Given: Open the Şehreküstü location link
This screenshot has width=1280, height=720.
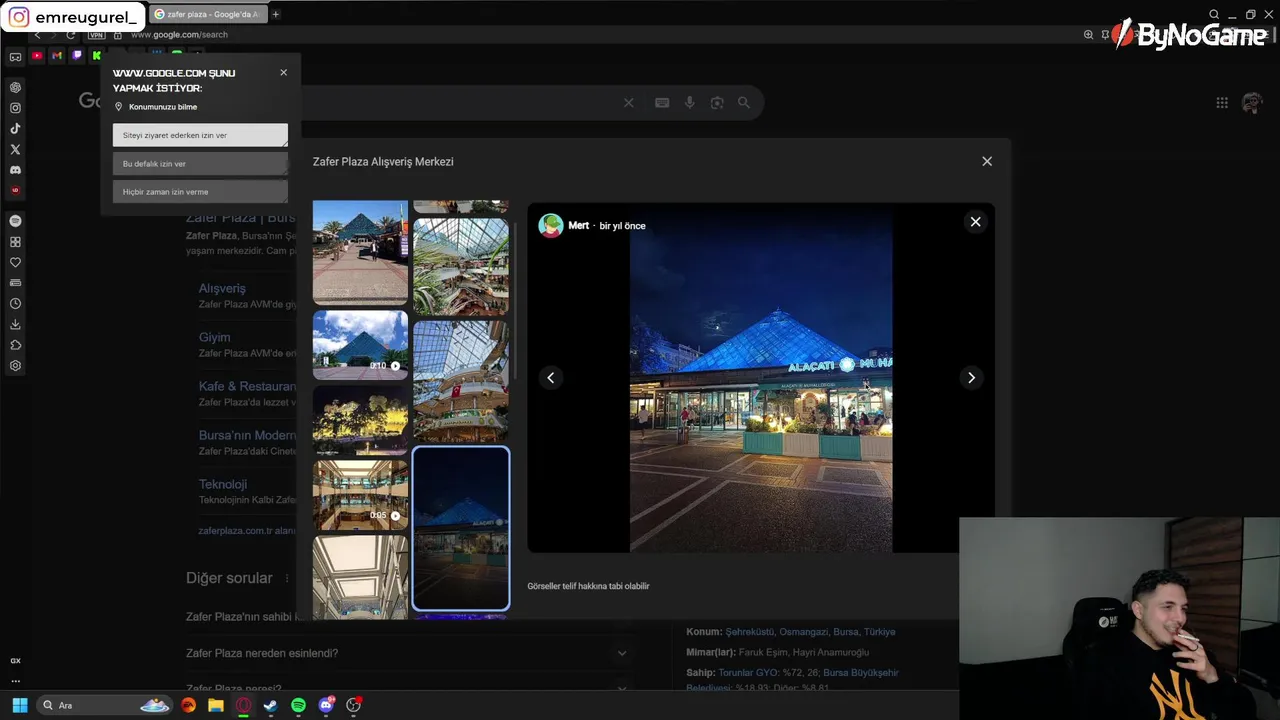Looking at the screenshot, I should click(x=750, y=632).
